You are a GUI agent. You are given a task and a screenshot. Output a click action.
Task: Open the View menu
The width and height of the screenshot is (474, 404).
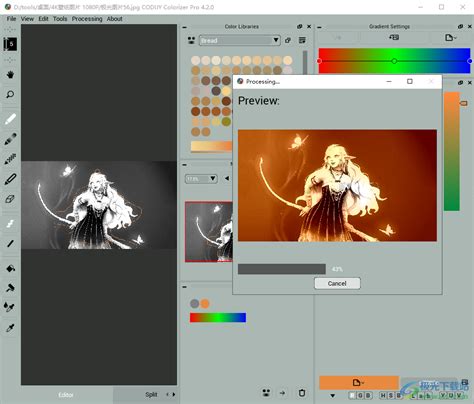coord(27,19)
